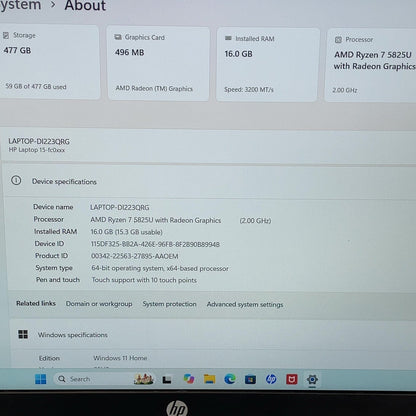Viewport: 416px width, 416px height.
Task: Collapse the Device specifications section
Action: (x=209, y=181)
